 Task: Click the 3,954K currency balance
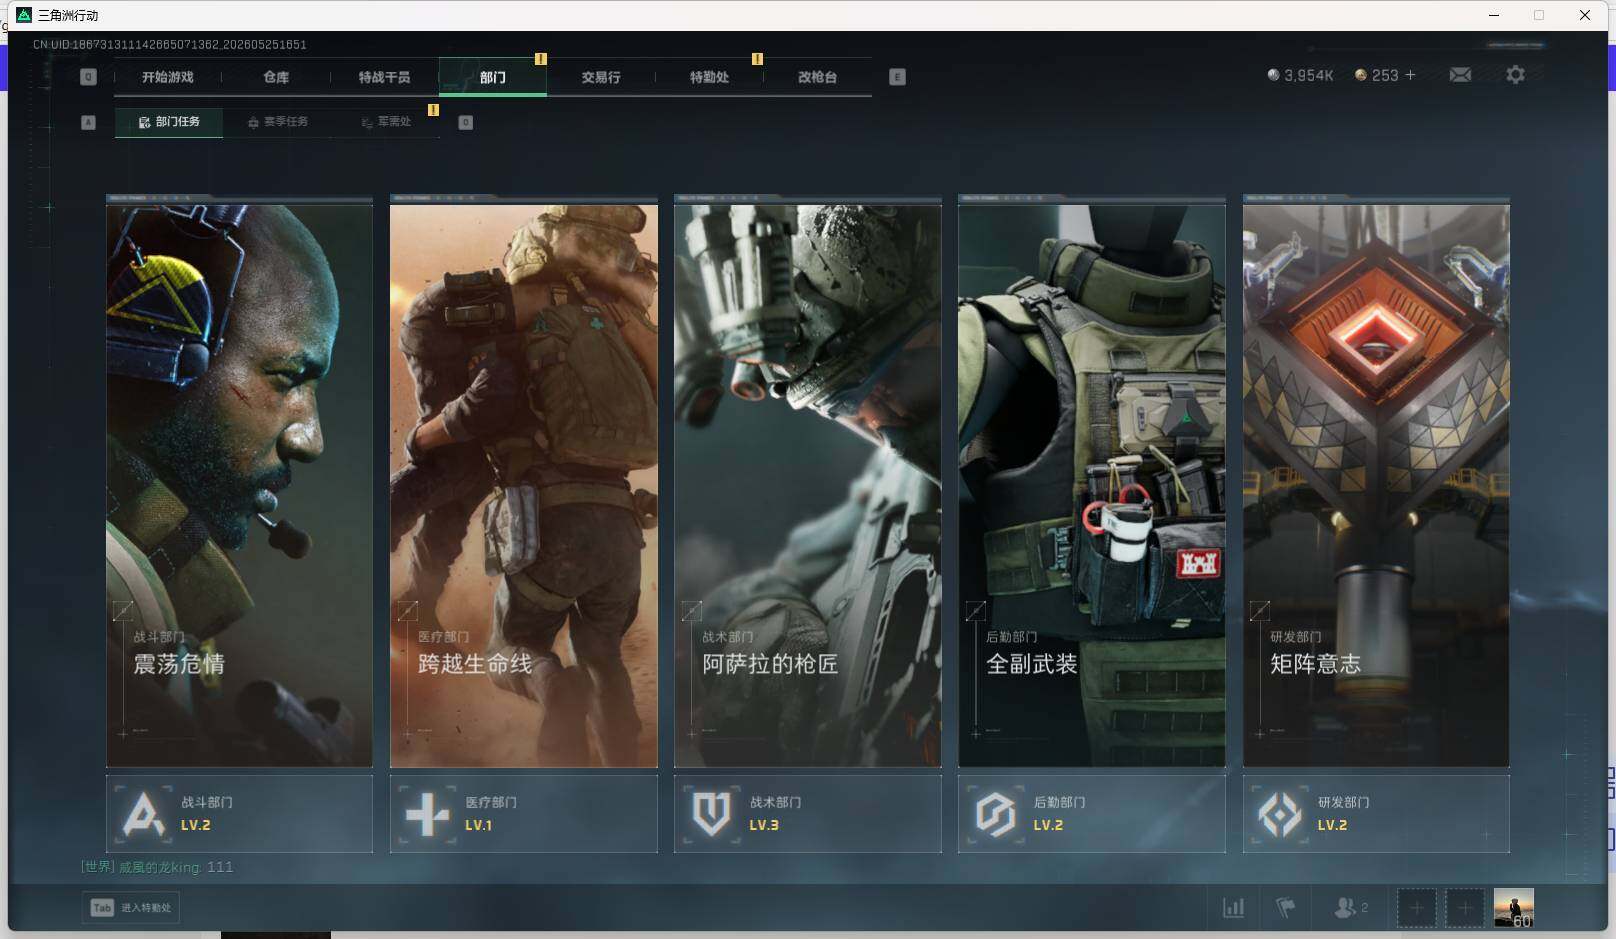pyautogui.click(x=1300, y=75)
